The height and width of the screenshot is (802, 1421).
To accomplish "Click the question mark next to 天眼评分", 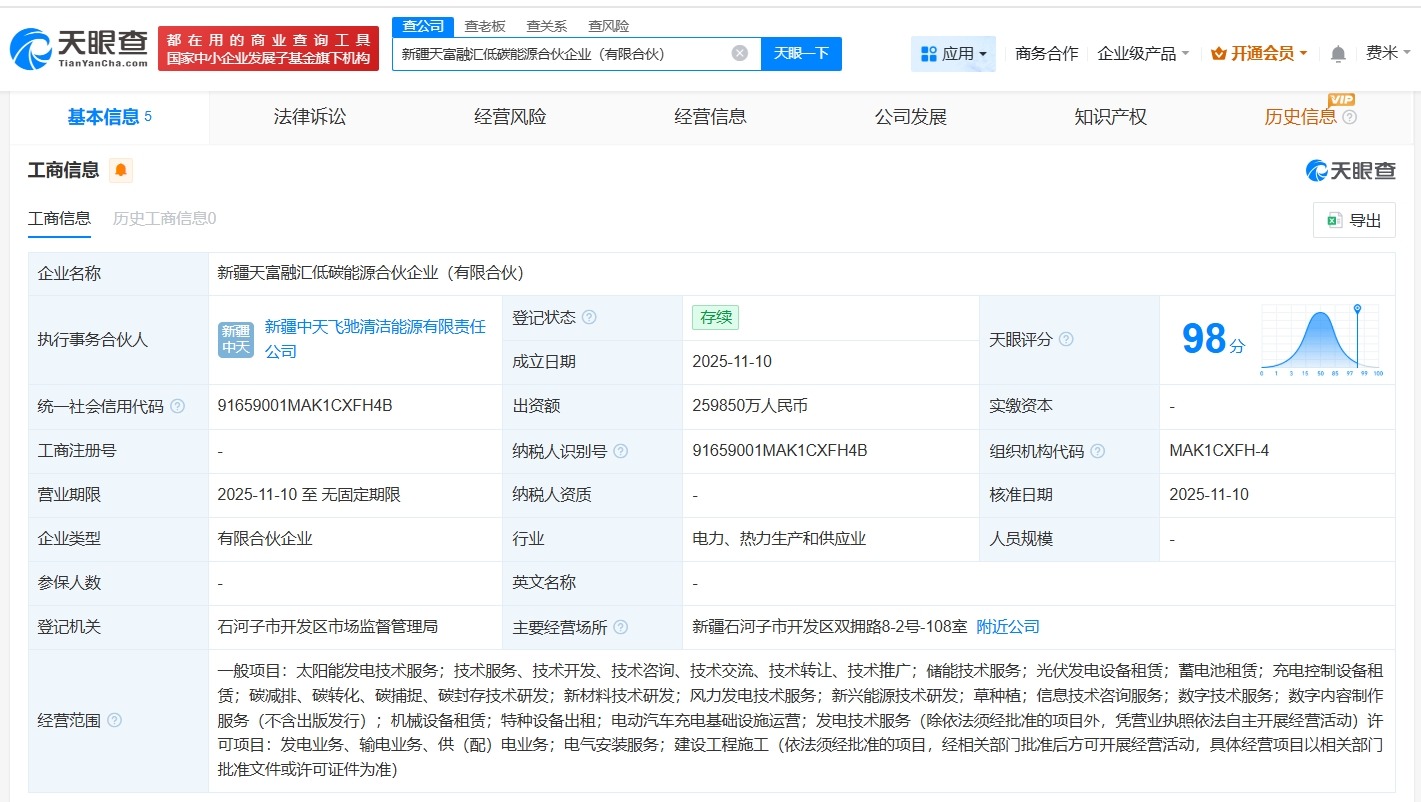I will (1066, 339).
